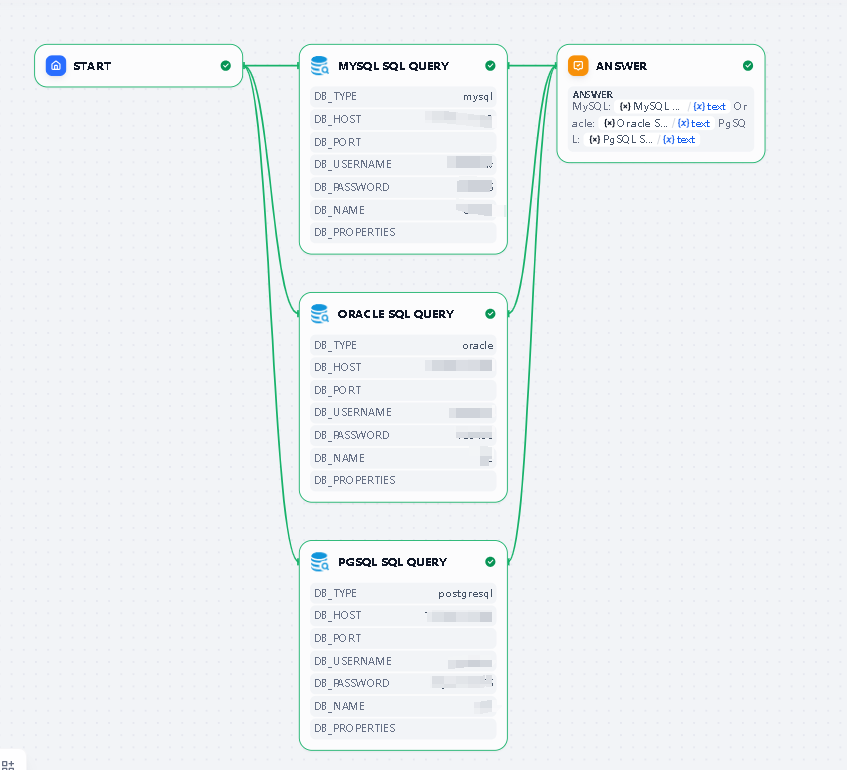Click the green checkmark on Answer node
This screenshot has width=847, height=770.
click(x=748, y=66)
